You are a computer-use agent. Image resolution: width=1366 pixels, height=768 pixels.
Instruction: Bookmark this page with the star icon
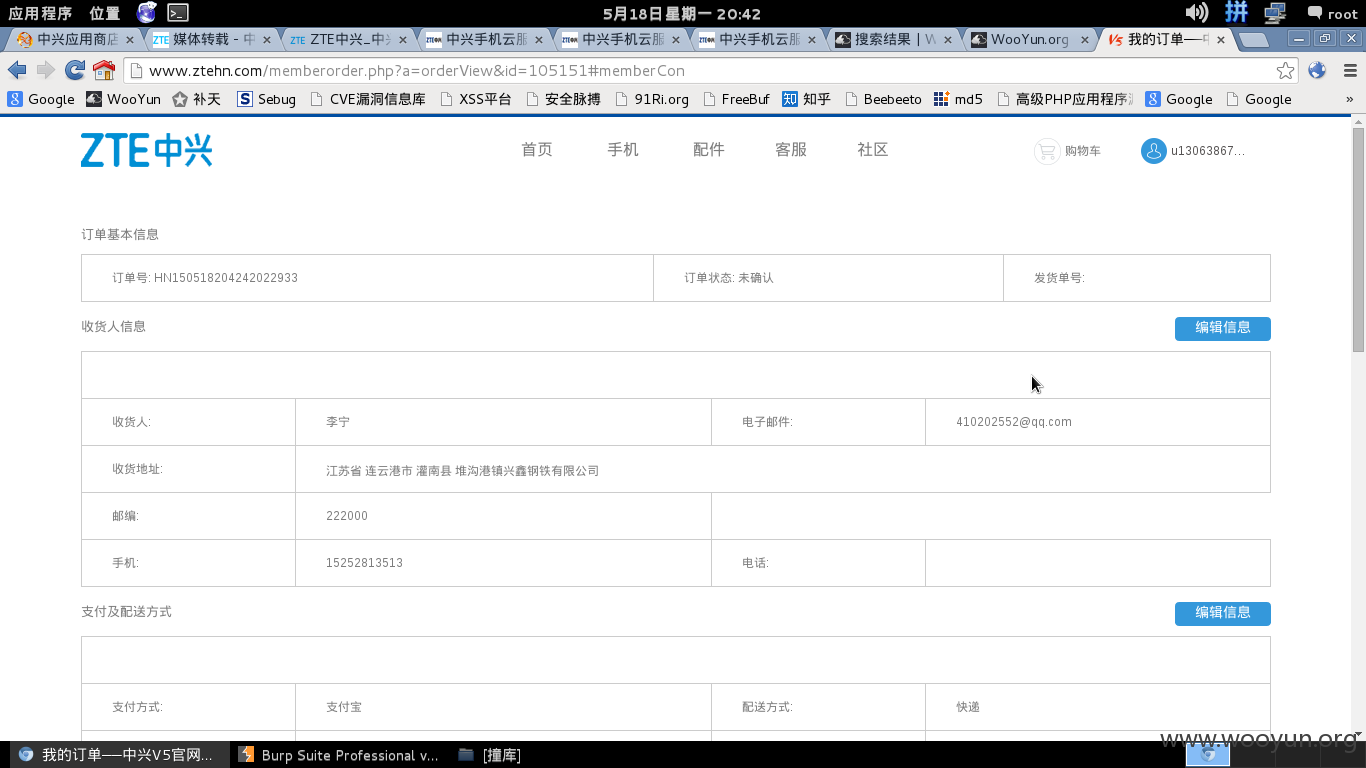tap(1285, 70)
